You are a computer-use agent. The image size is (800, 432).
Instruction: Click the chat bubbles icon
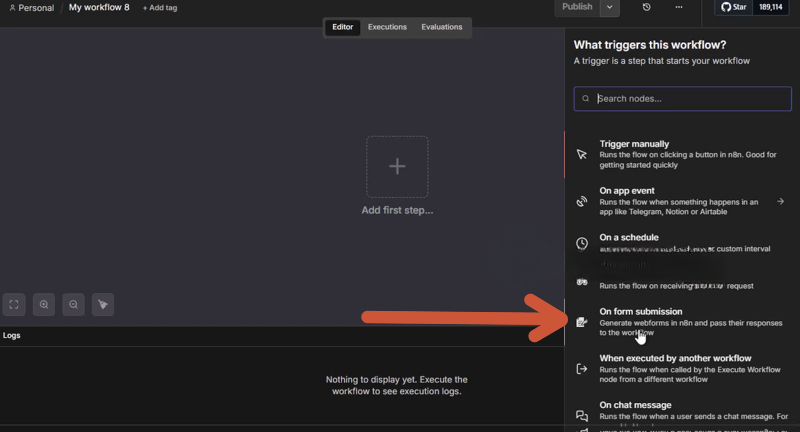[x=582, y=416]
